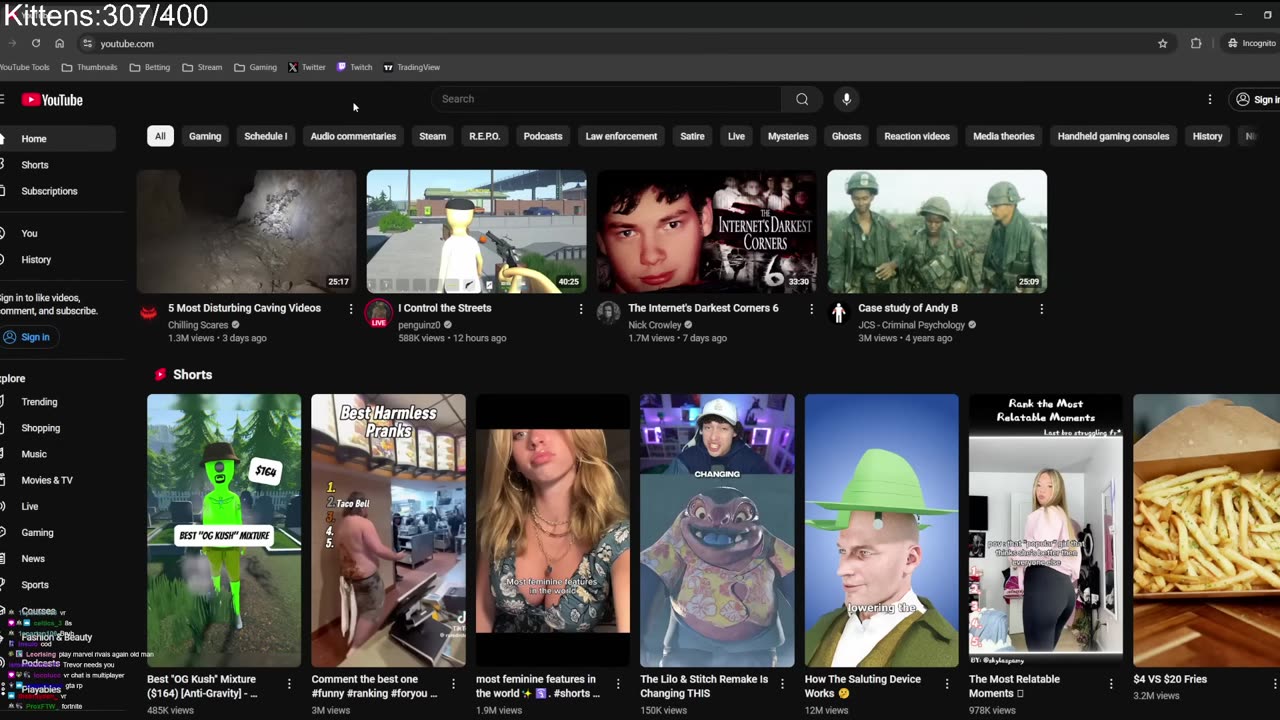Open browser extensions puzzle icon
This screenshot has height=720, width=1280.
coord(1196,44)
